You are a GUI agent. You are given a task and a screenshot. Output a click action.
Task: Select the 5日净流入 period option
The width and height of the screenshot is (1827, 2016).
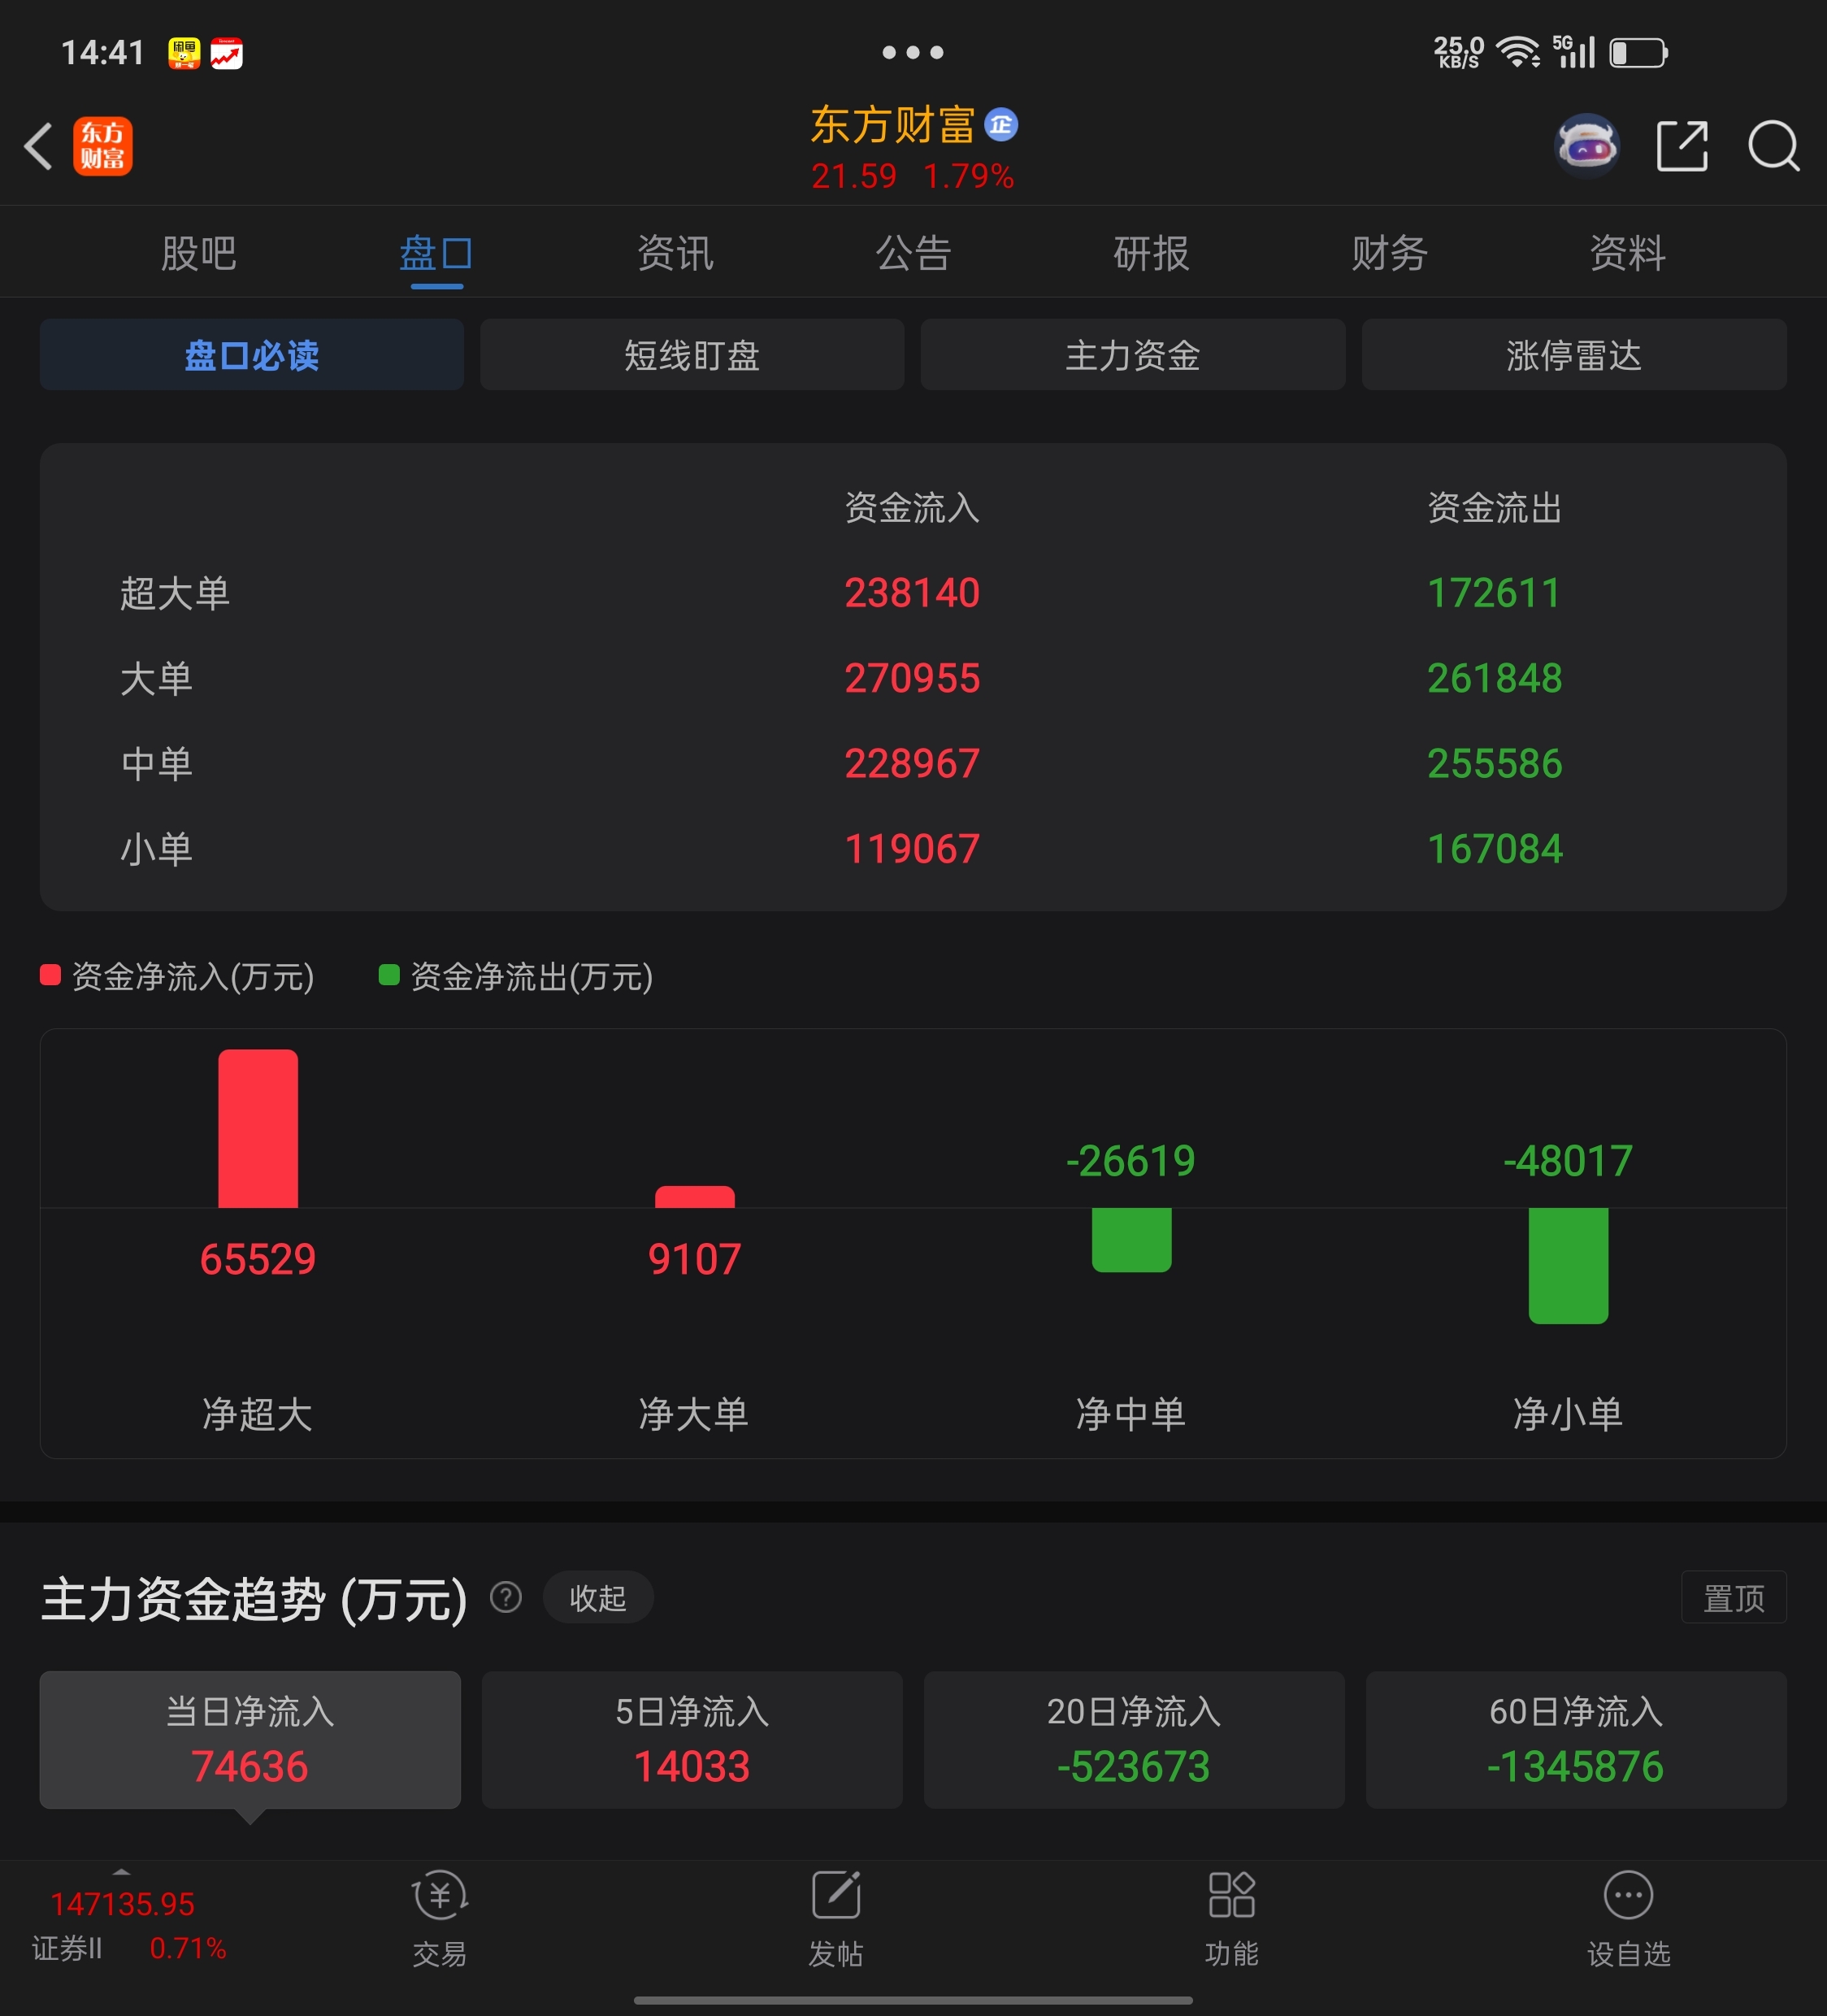692,1738
